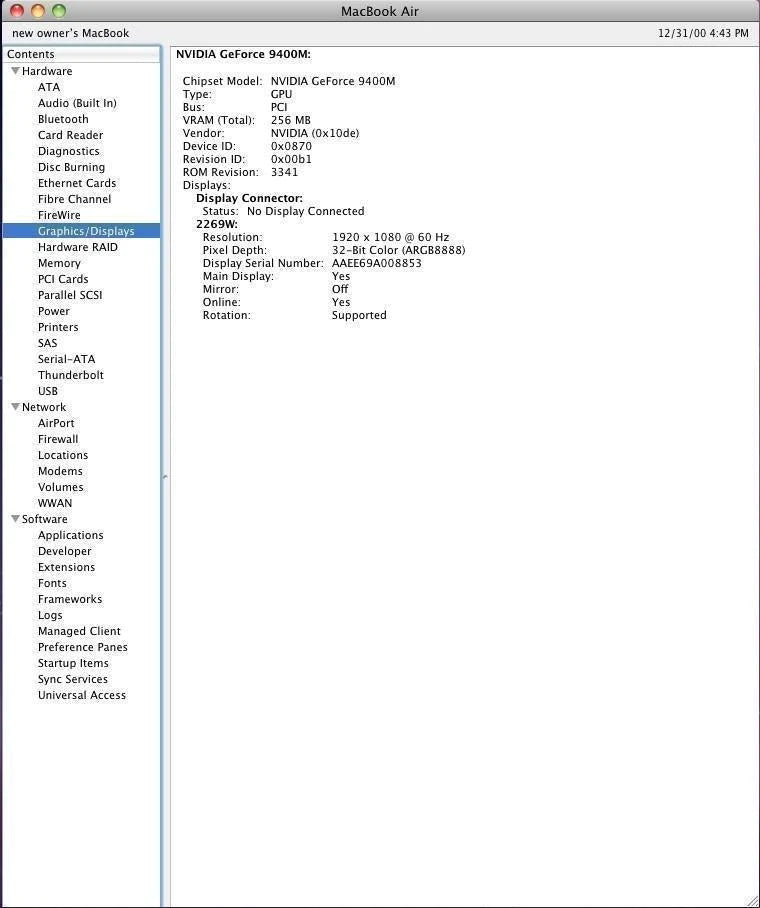This screenshot has height=908, width=760.
Task: Select Bluetooth in the Hardware list
Action: (63, 119)
